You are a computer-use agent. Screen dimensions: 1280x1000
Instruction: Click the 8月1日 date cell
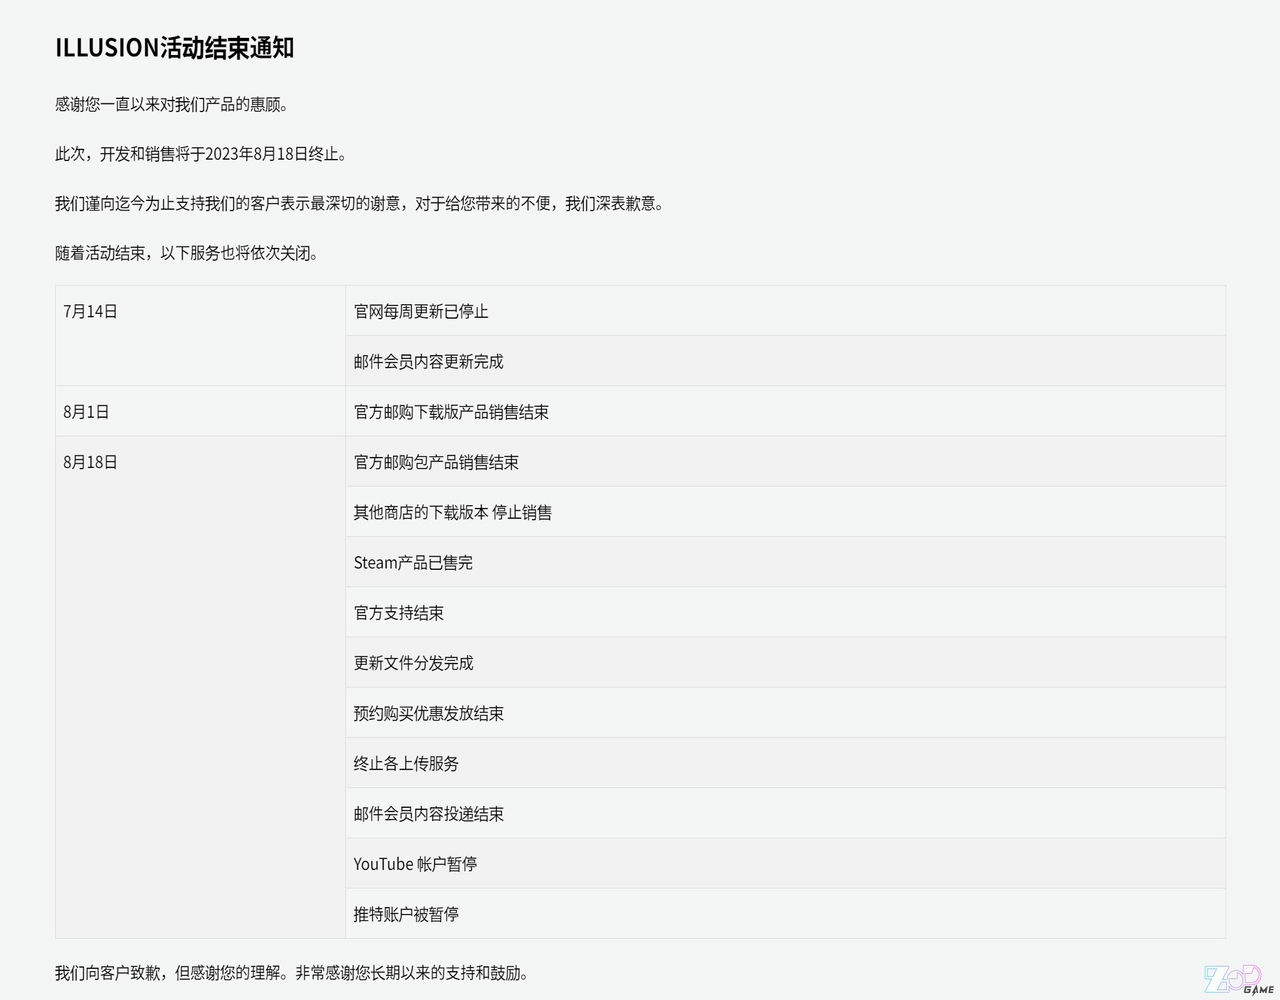[86, 412]
